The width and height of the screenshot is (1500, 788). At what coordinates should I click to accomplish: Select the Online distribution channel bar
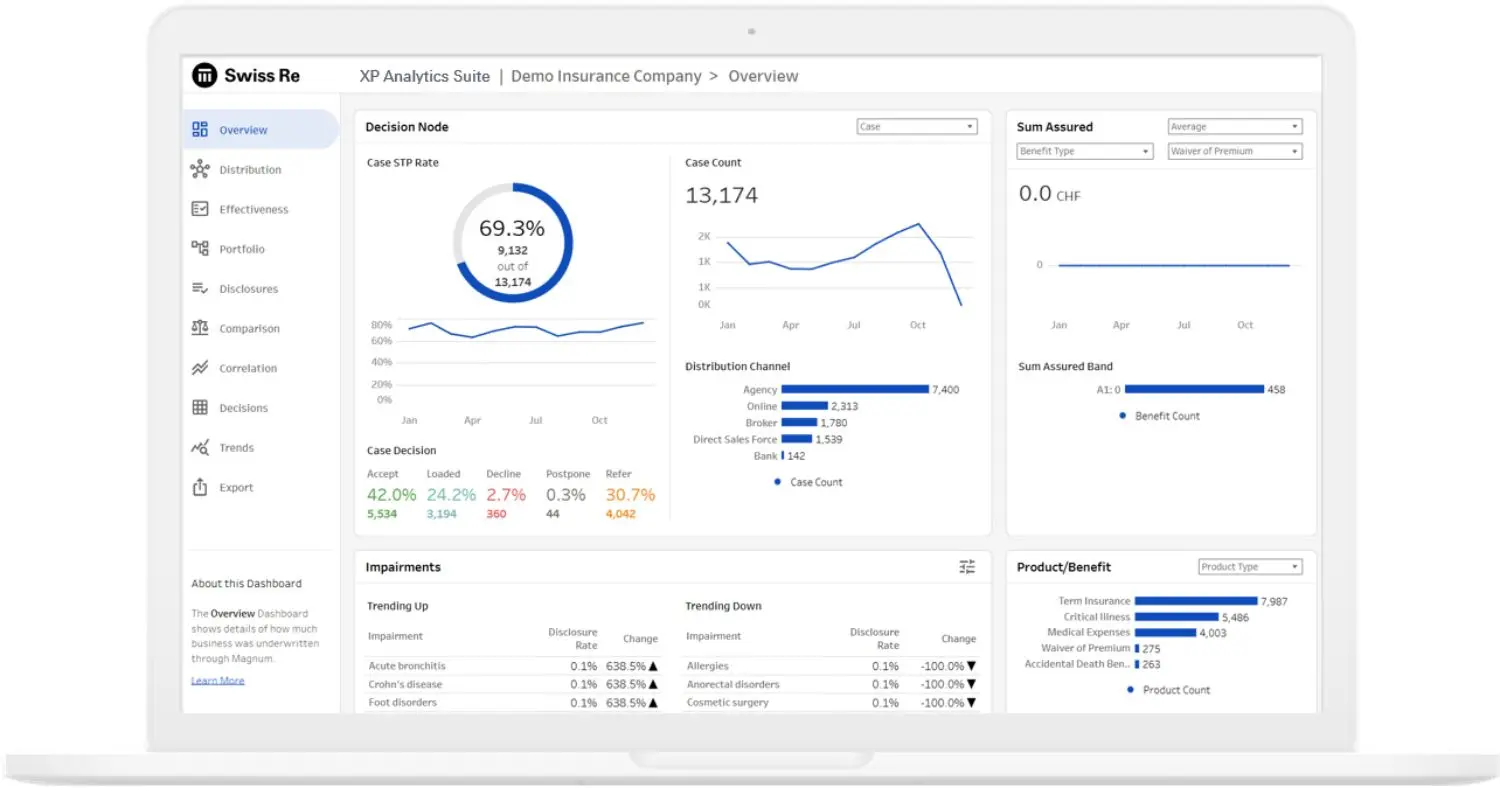[x=804, y=406]
